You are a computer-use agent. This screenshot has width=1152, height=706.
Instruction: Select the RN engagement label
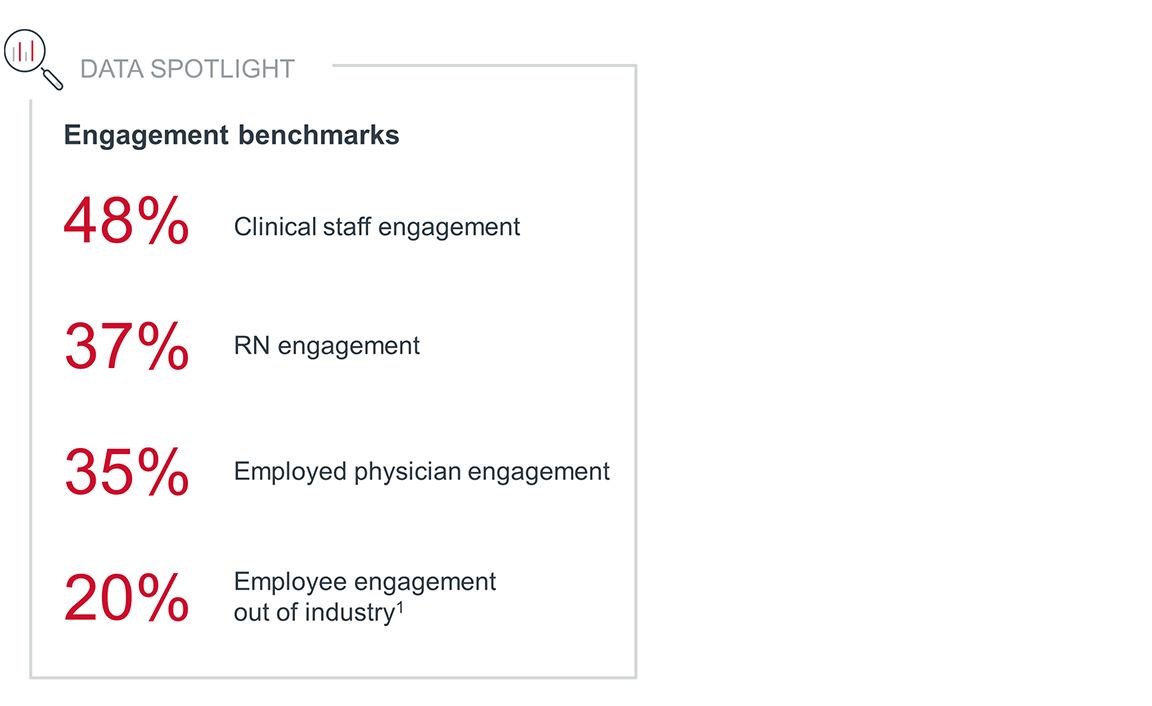(326, 346)
